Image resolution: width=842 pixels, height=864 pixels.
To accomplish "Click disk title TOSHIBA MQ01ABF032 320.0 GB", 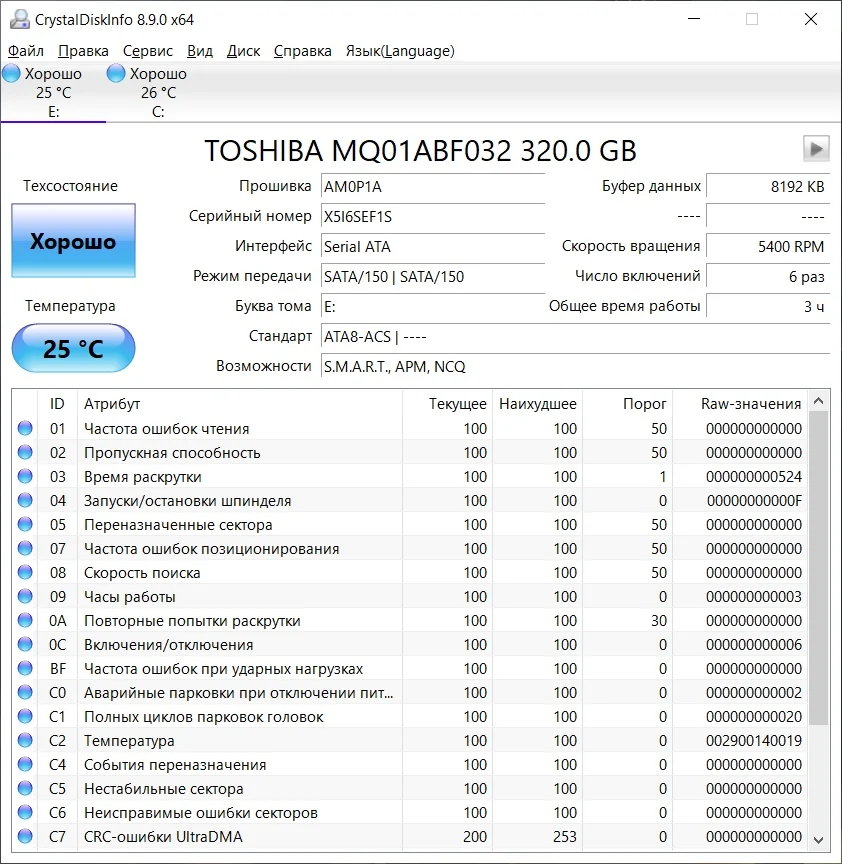I will 420,150.
